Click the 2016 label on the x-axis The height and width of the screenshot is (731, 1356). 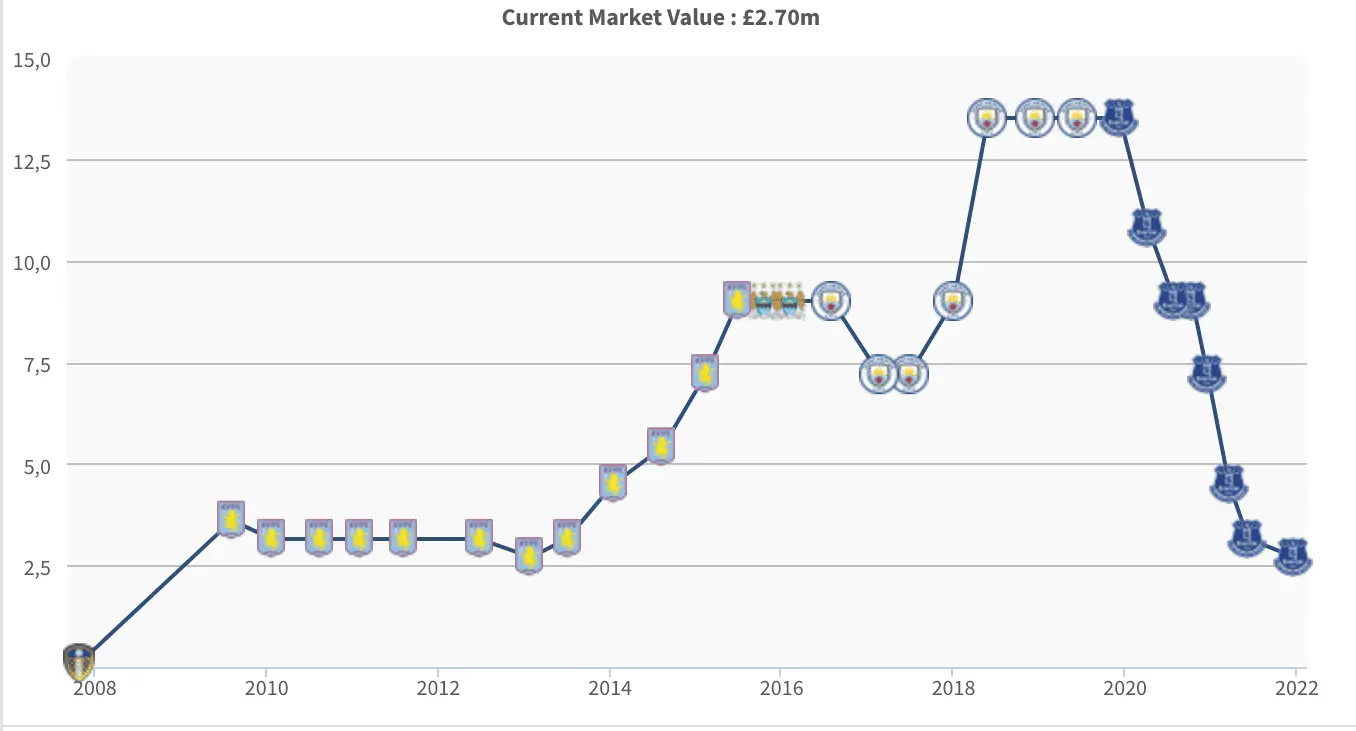[x=779, y=688]
